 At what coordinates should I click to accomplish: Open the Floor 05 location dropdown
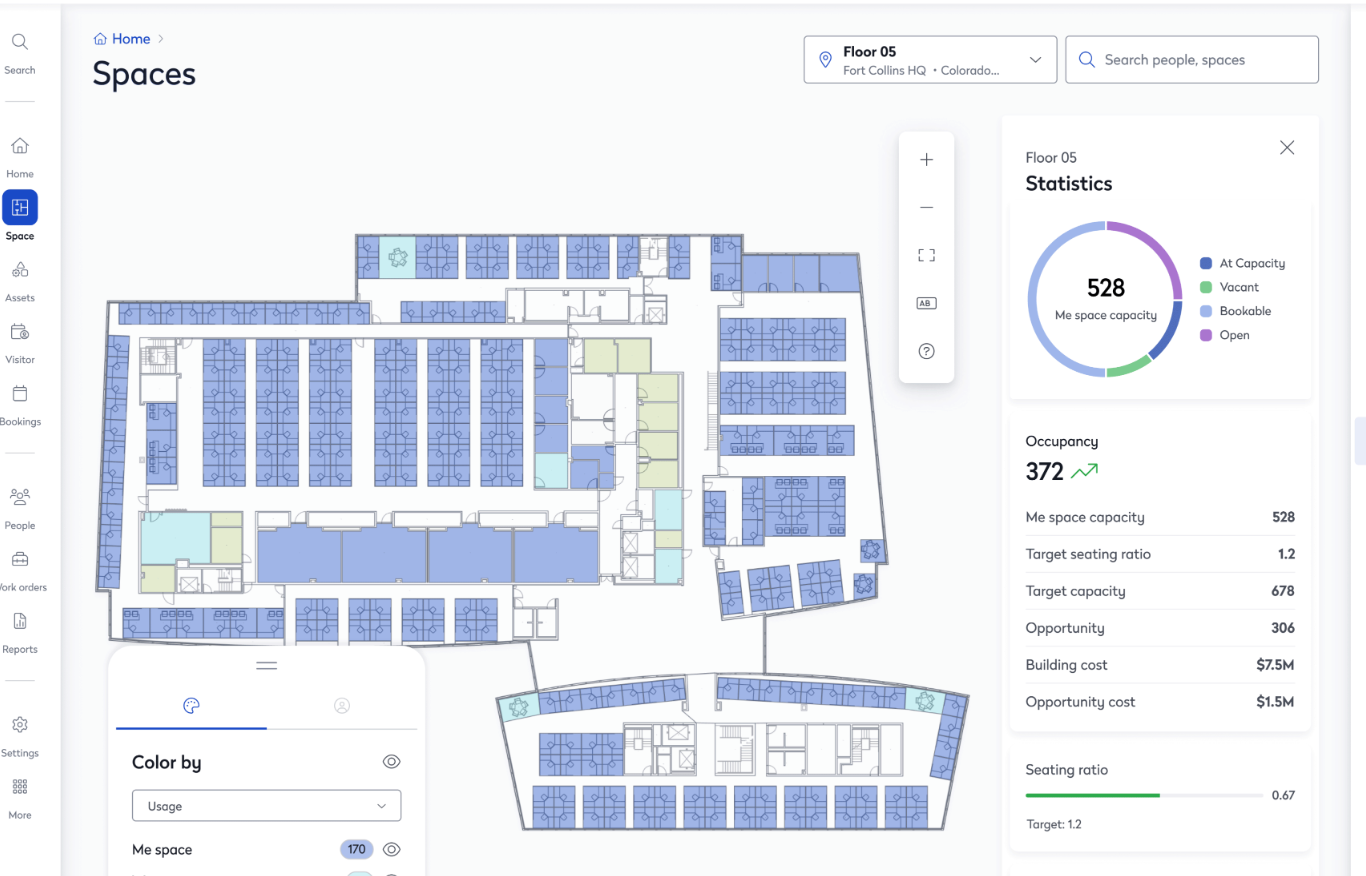tap(930, 60)
